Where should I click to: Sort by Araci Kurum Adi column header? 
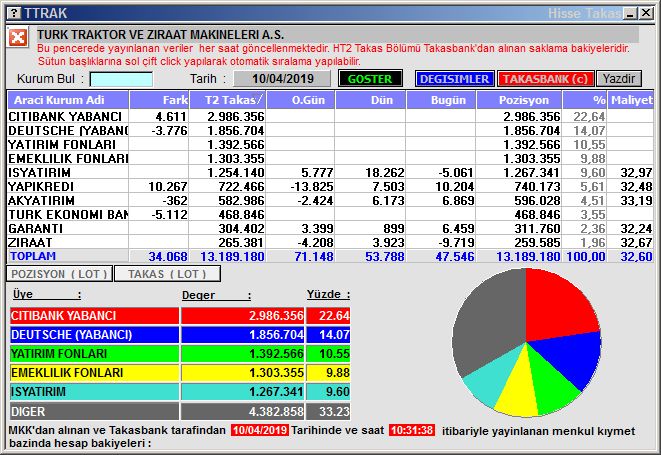[68, 100]
